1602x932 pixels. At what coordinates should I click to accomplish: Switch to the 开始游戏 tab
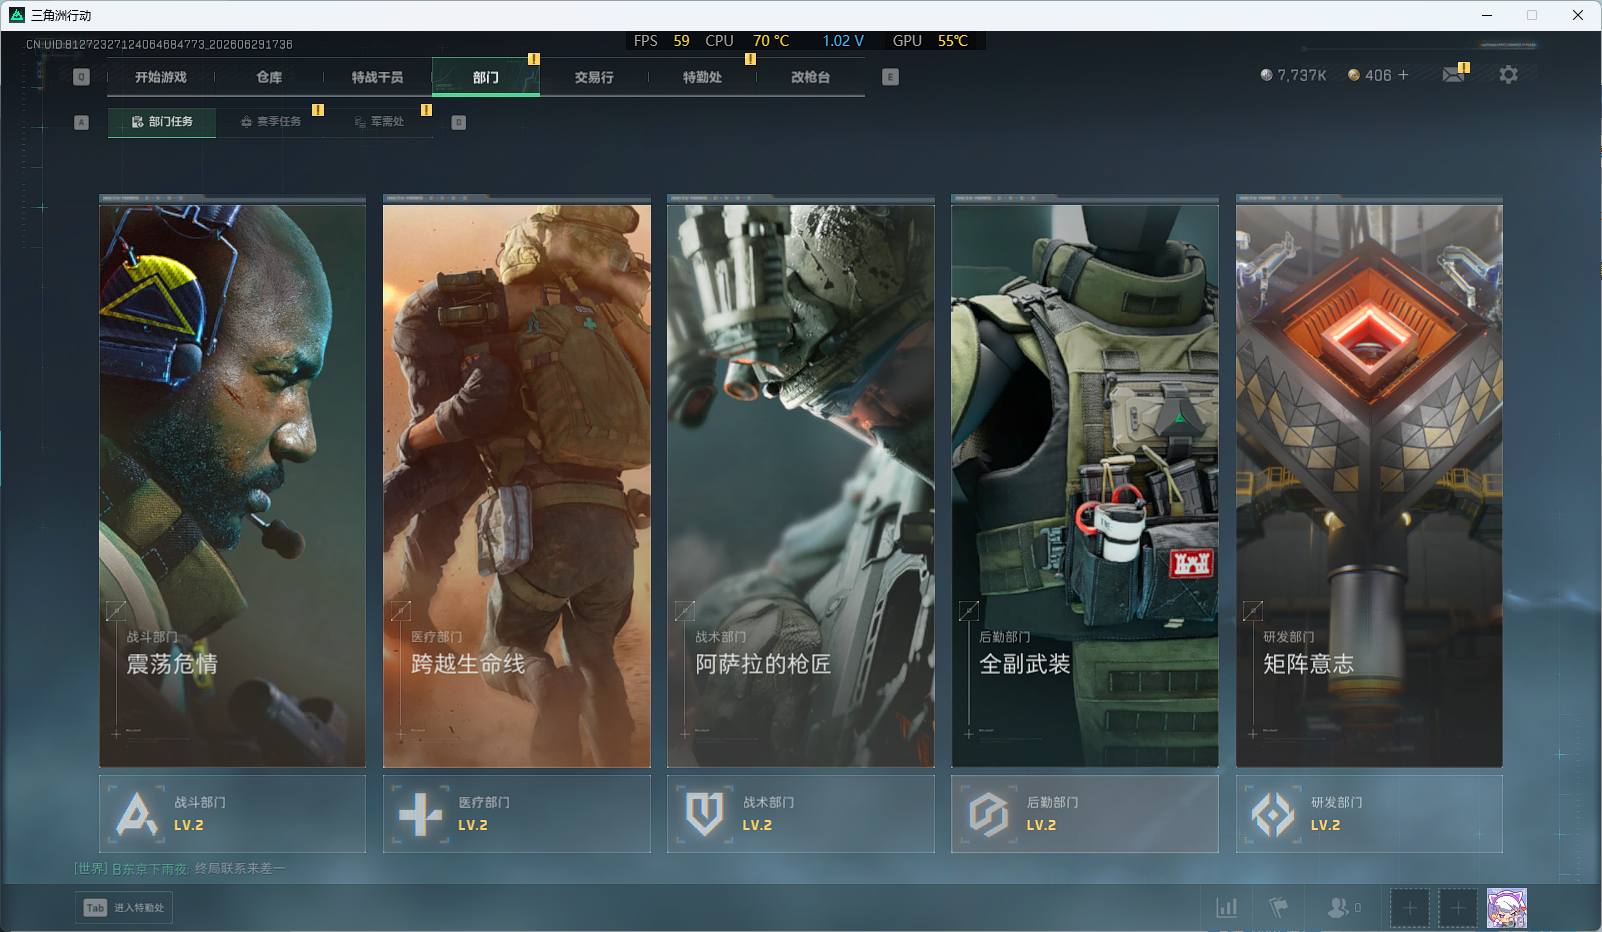coord(161,77)
